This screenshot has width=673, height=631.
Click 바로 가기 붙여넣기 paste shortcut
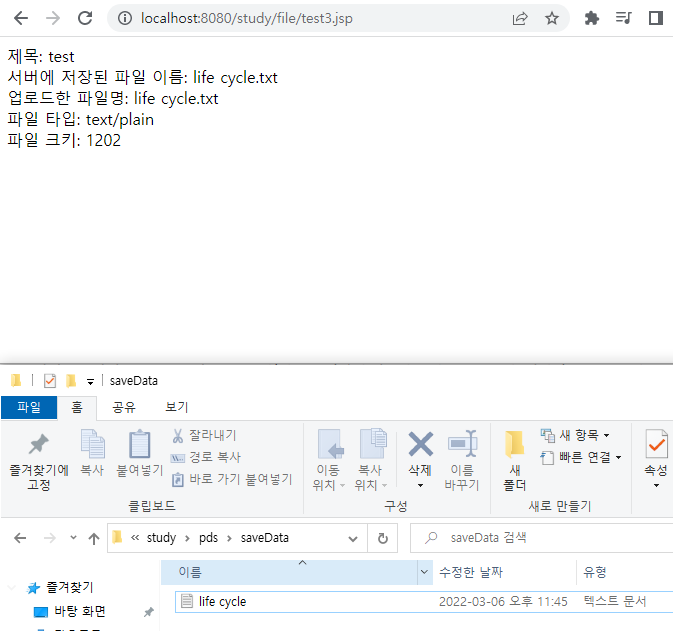click(232, 479)
